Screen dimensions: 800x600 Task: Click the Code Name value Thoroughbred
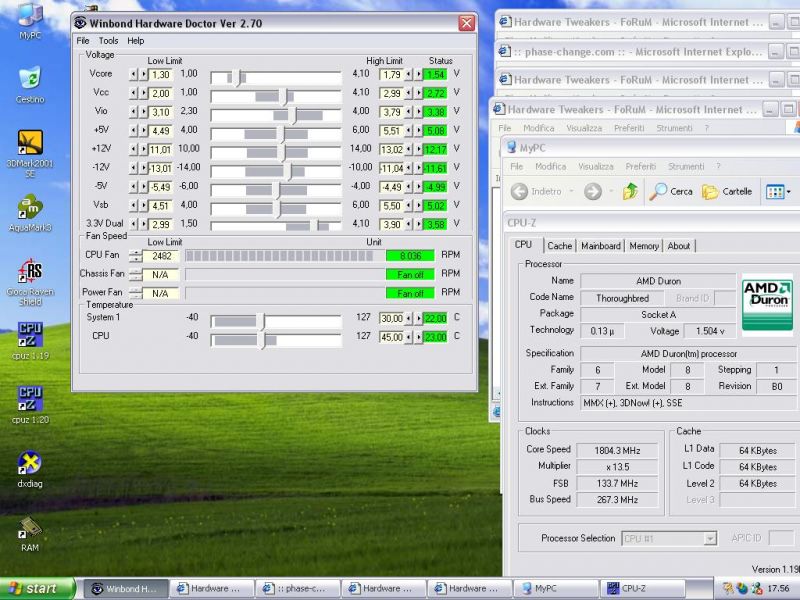click(622, 298)
